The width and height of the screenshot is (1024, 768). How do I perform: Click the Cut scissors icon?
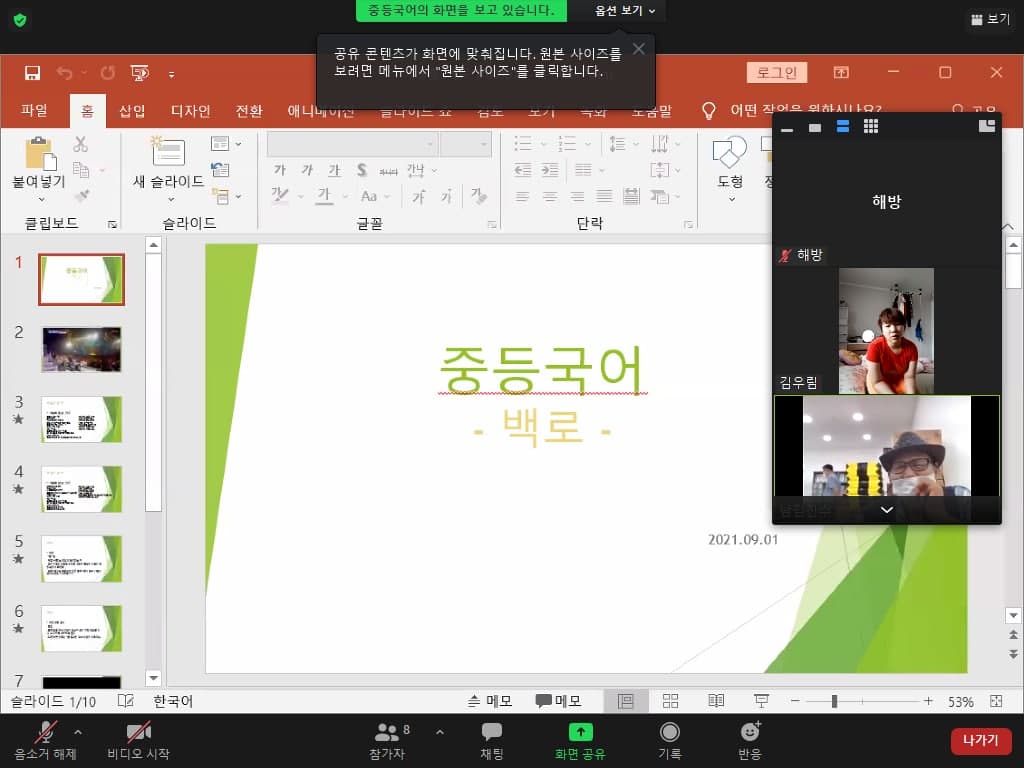coord(80,144)
